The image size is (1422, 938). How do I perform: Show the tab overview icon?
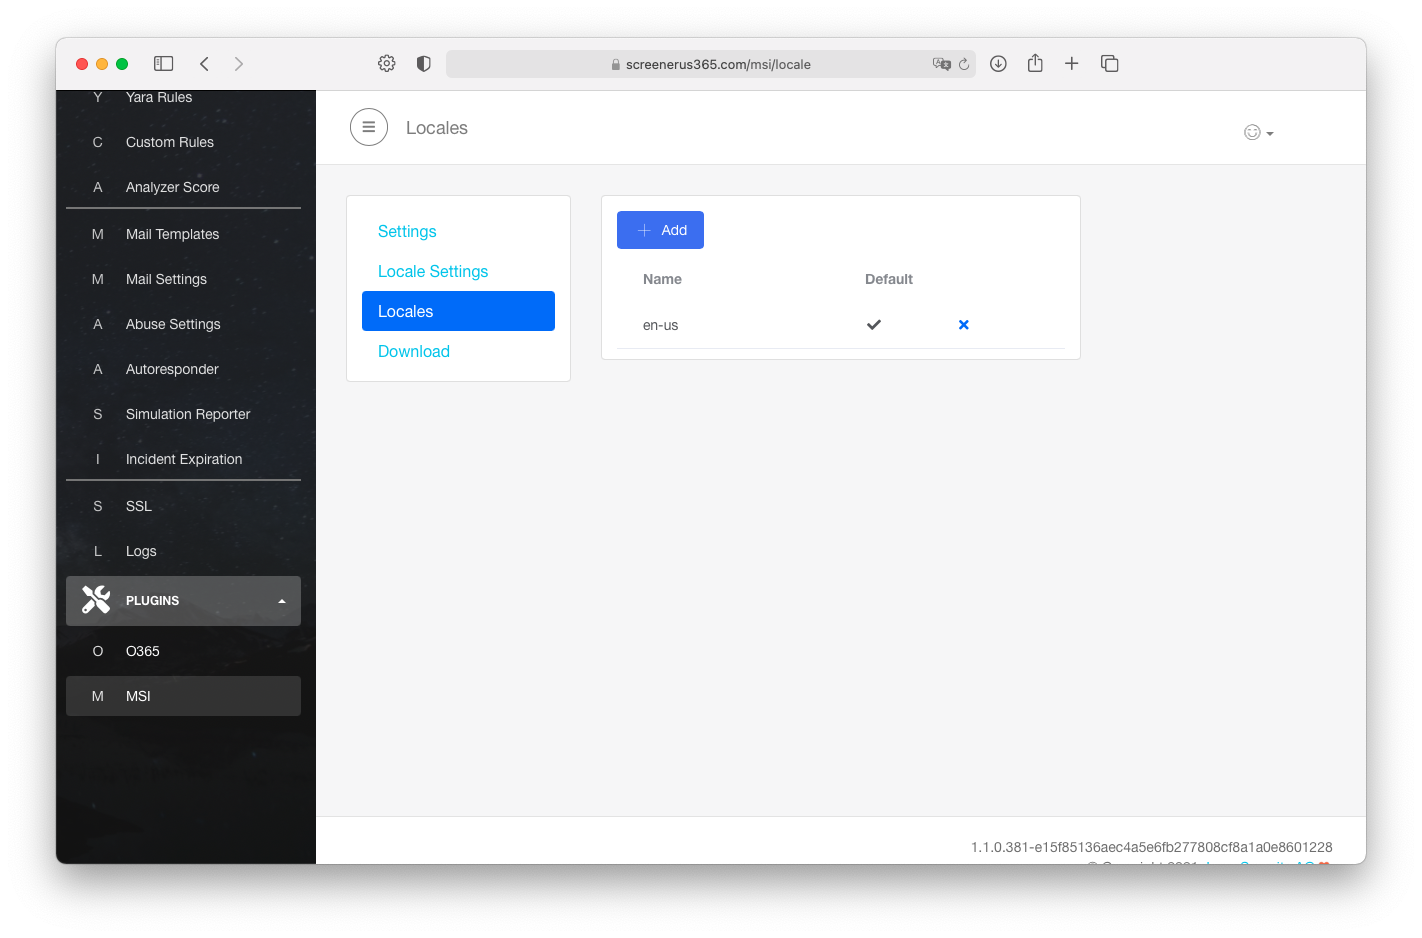click(x=1109, y=64)
